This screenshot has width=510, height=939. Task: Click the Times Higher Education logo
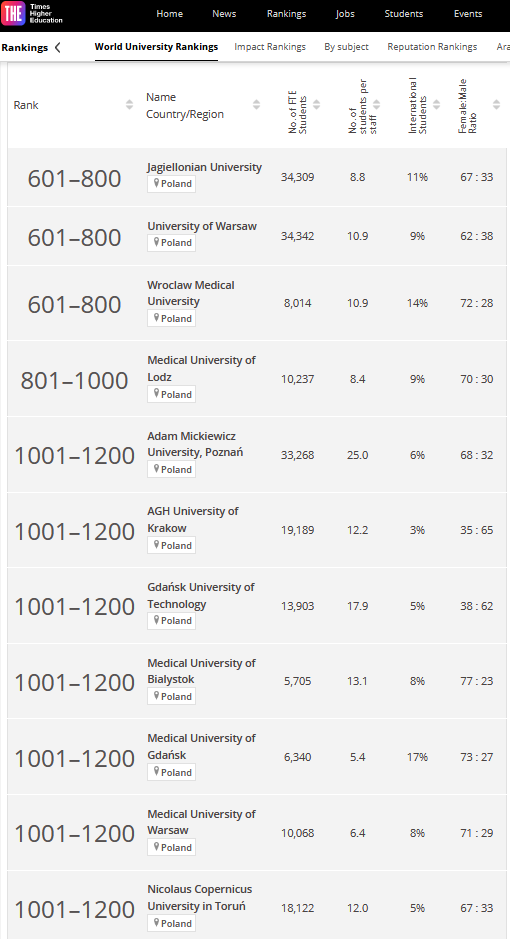click(32, 13)
